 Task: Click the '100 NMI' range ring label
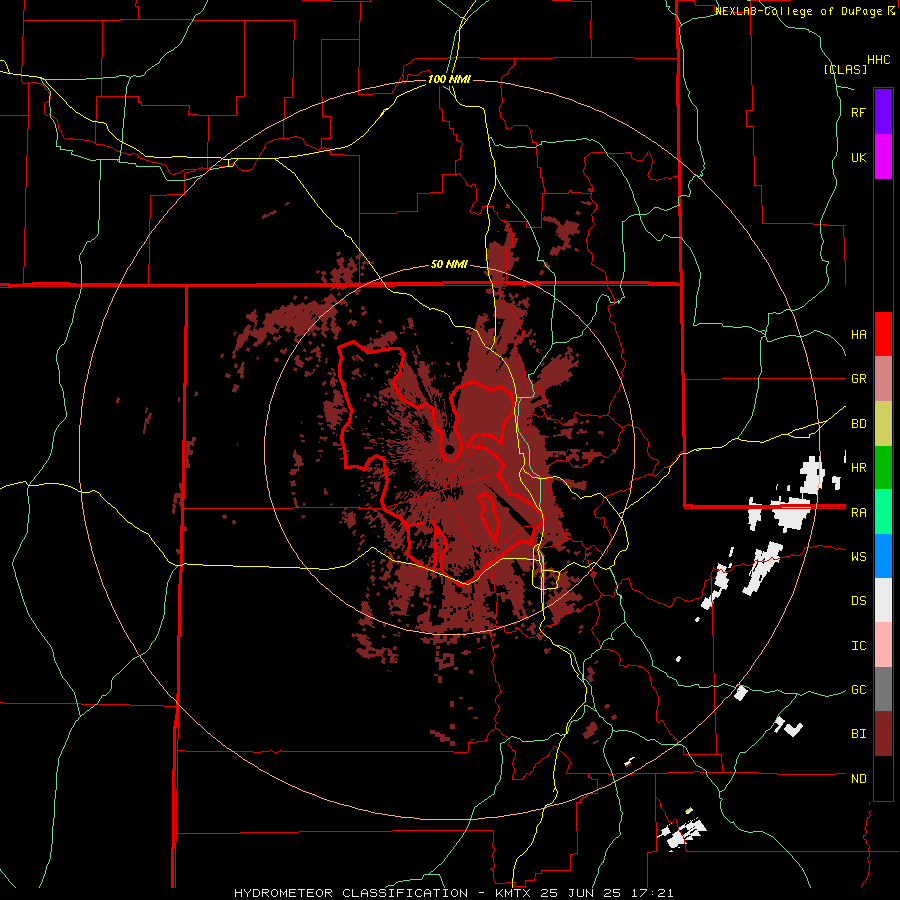[449, 79]
